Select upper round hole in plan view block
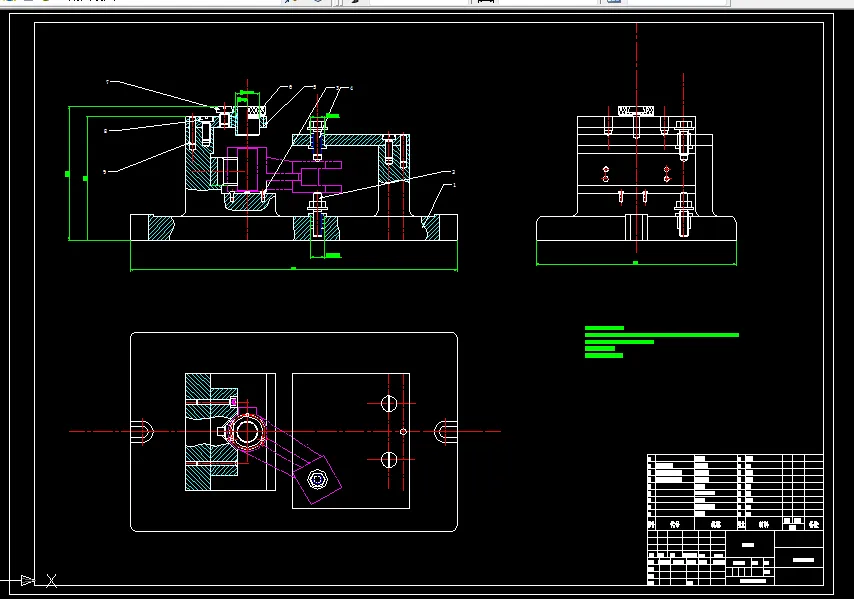The width and height of the screenshot is (854, 599). tap(389, 404)
